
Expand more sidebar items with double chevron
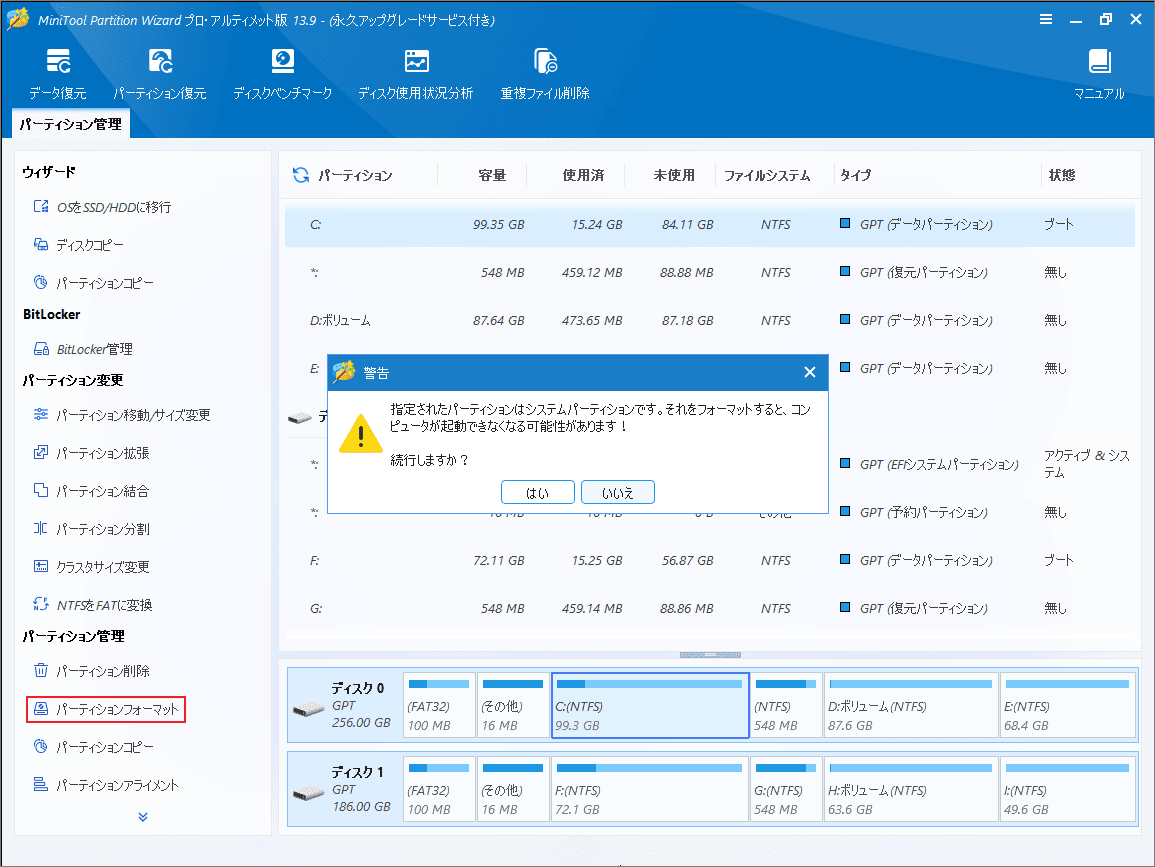pyautogui.click(x=143, y=817)
